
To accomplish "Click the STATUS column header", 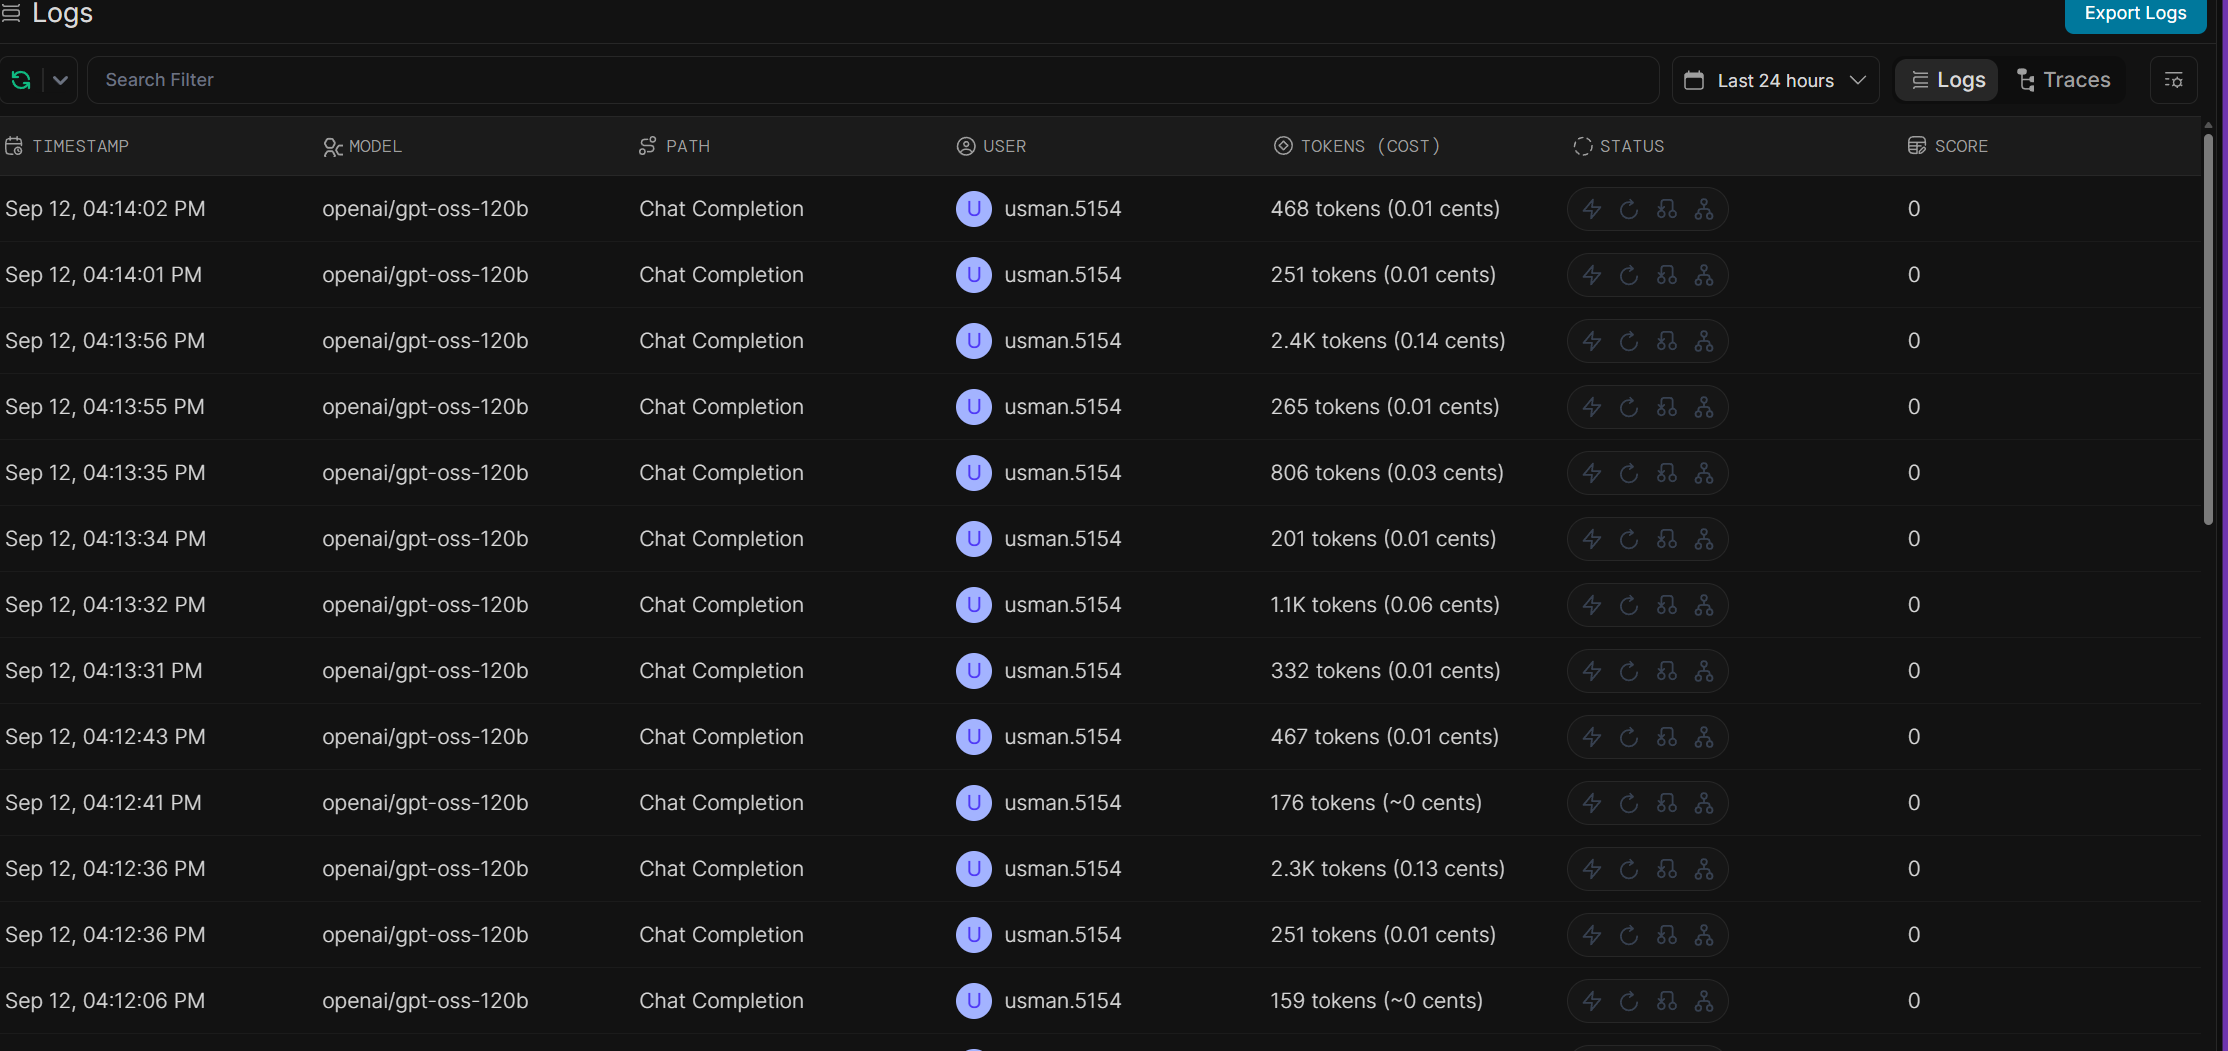I will (1619, 146).
